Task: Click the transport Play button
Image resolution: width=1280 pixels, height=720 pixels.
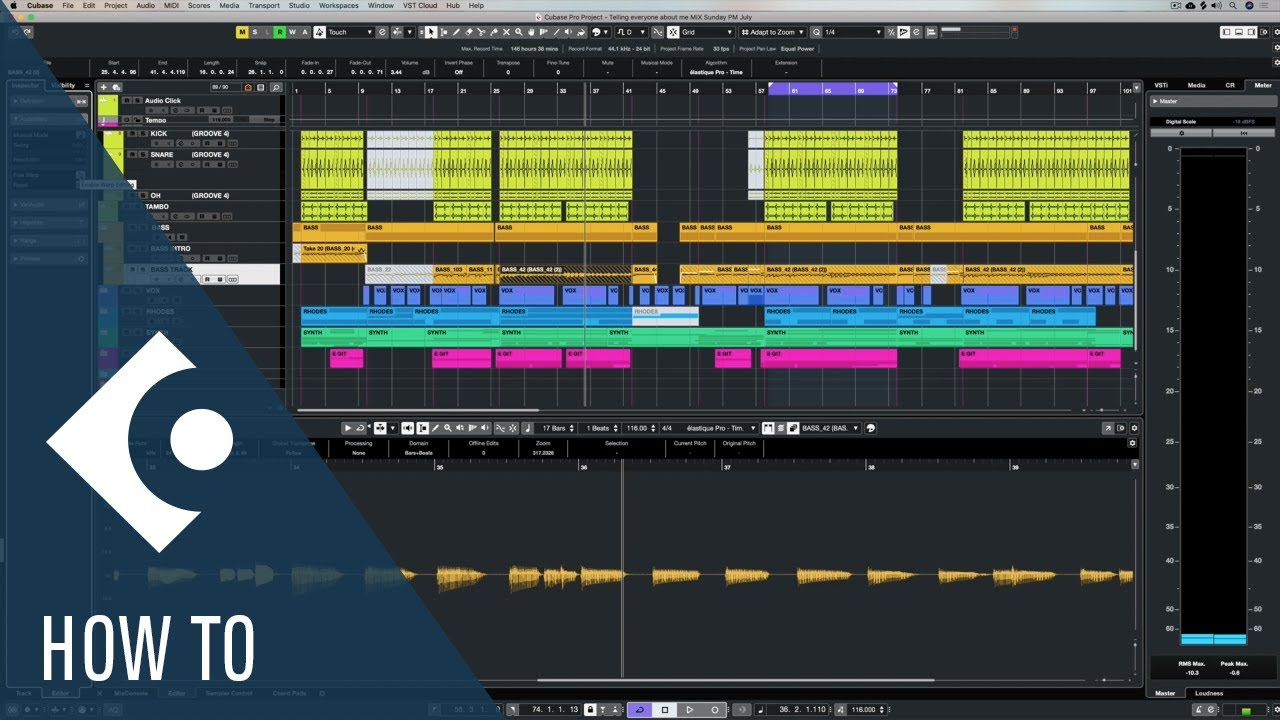Action: click(690, 709)
